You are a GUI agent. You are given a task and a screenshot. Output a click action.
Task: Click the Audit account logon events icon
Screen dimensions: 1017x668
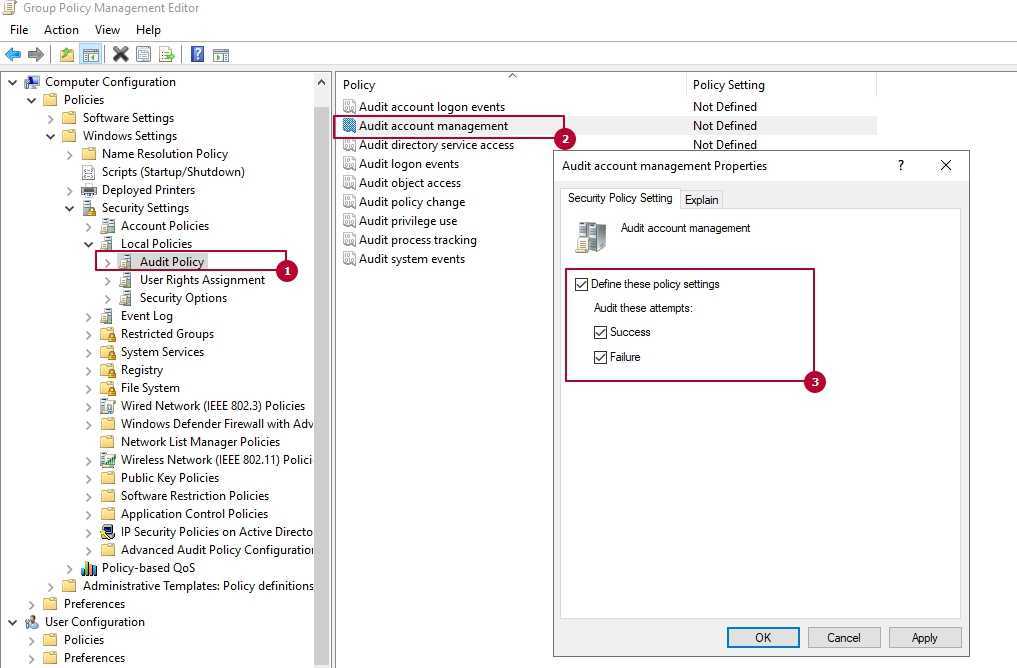(350, 106)
